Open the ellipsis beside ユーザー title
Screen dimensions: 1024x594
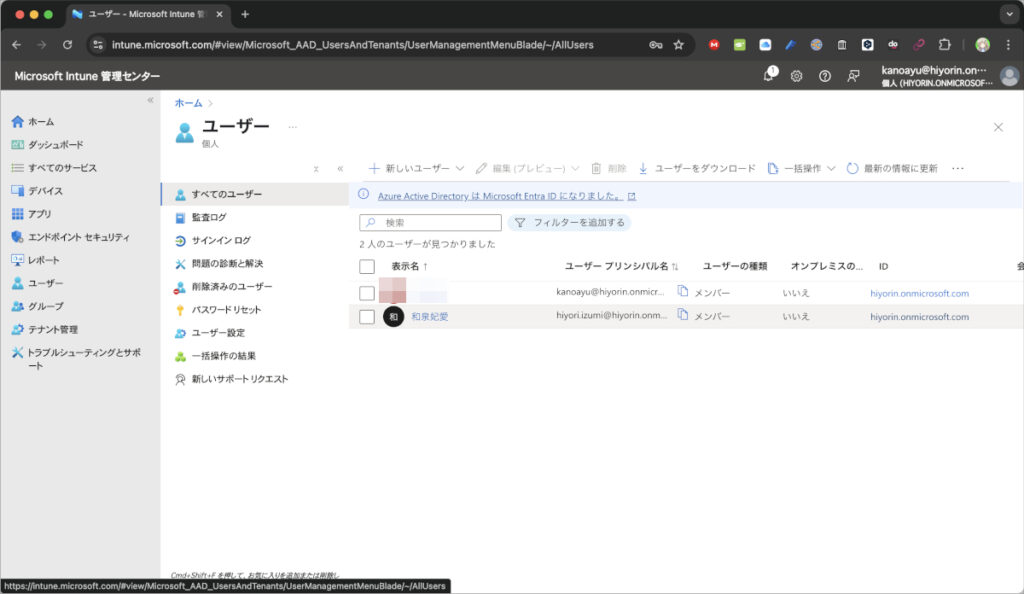293,127
